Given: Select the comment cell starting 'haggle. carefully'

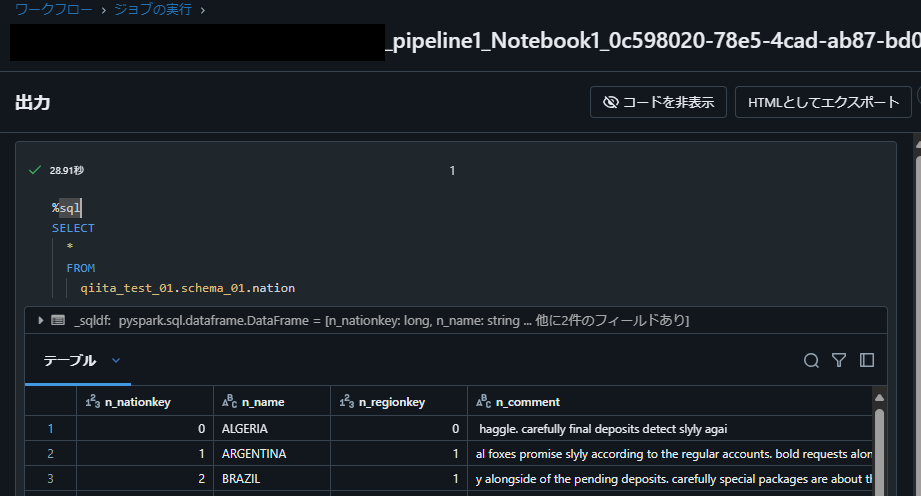Looking at the screenshot, I should 670,429.
